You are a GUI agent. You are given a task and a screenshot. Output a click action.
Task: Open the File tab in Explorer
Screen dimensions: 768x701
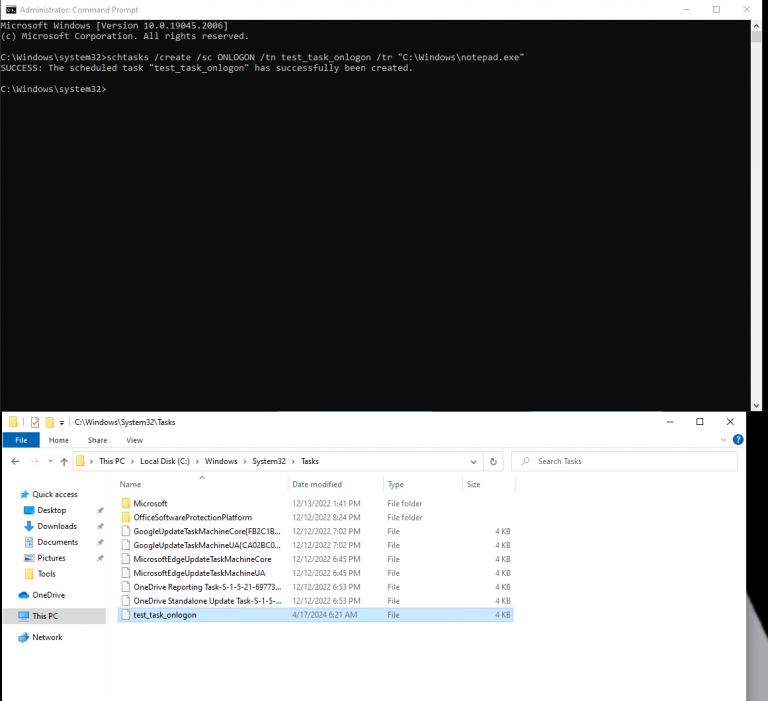coord(21,440)
